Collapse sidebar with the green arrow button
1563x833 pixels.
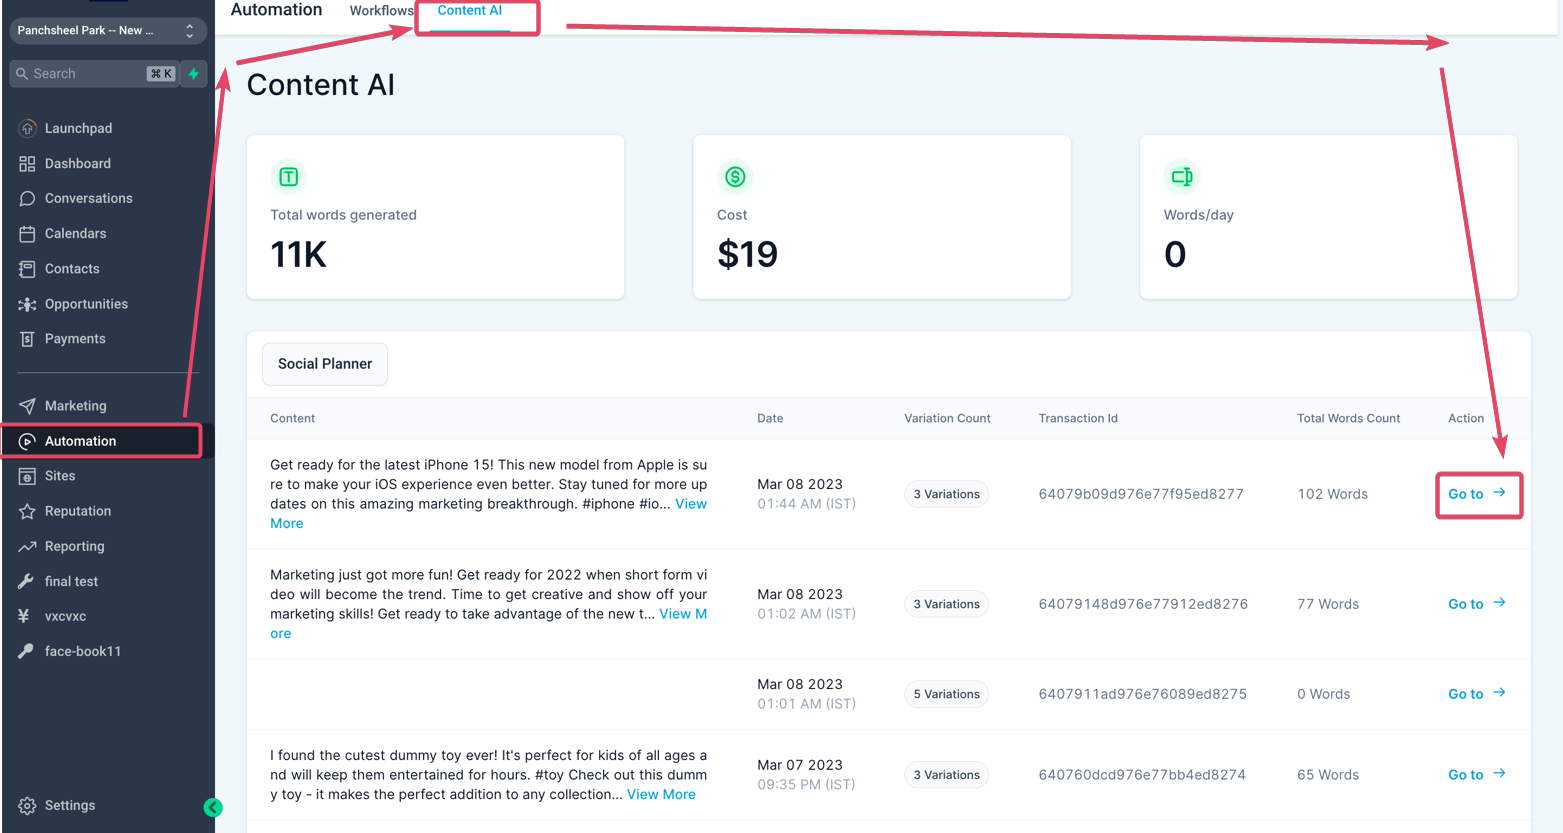[x=213, y=808]
